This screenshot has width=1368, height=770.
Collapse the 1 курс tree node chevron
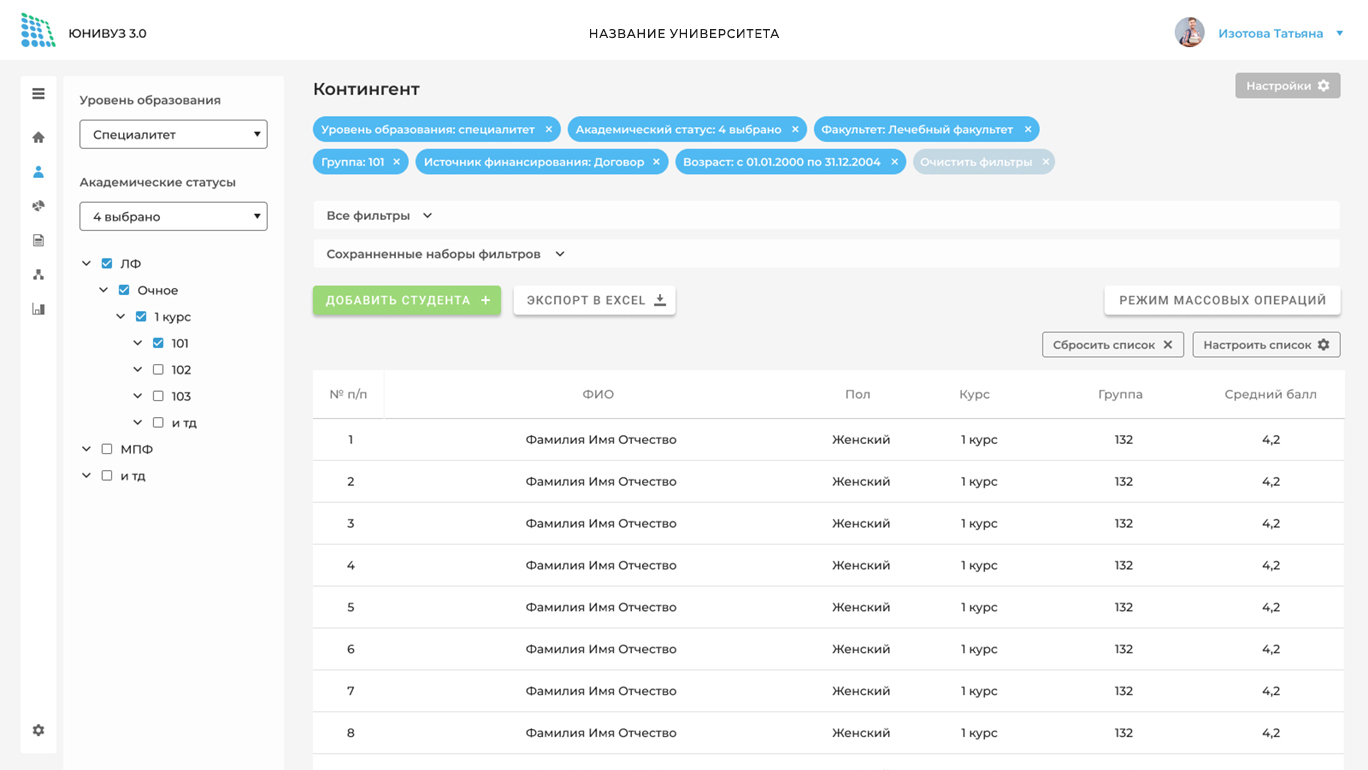point(120,317)
